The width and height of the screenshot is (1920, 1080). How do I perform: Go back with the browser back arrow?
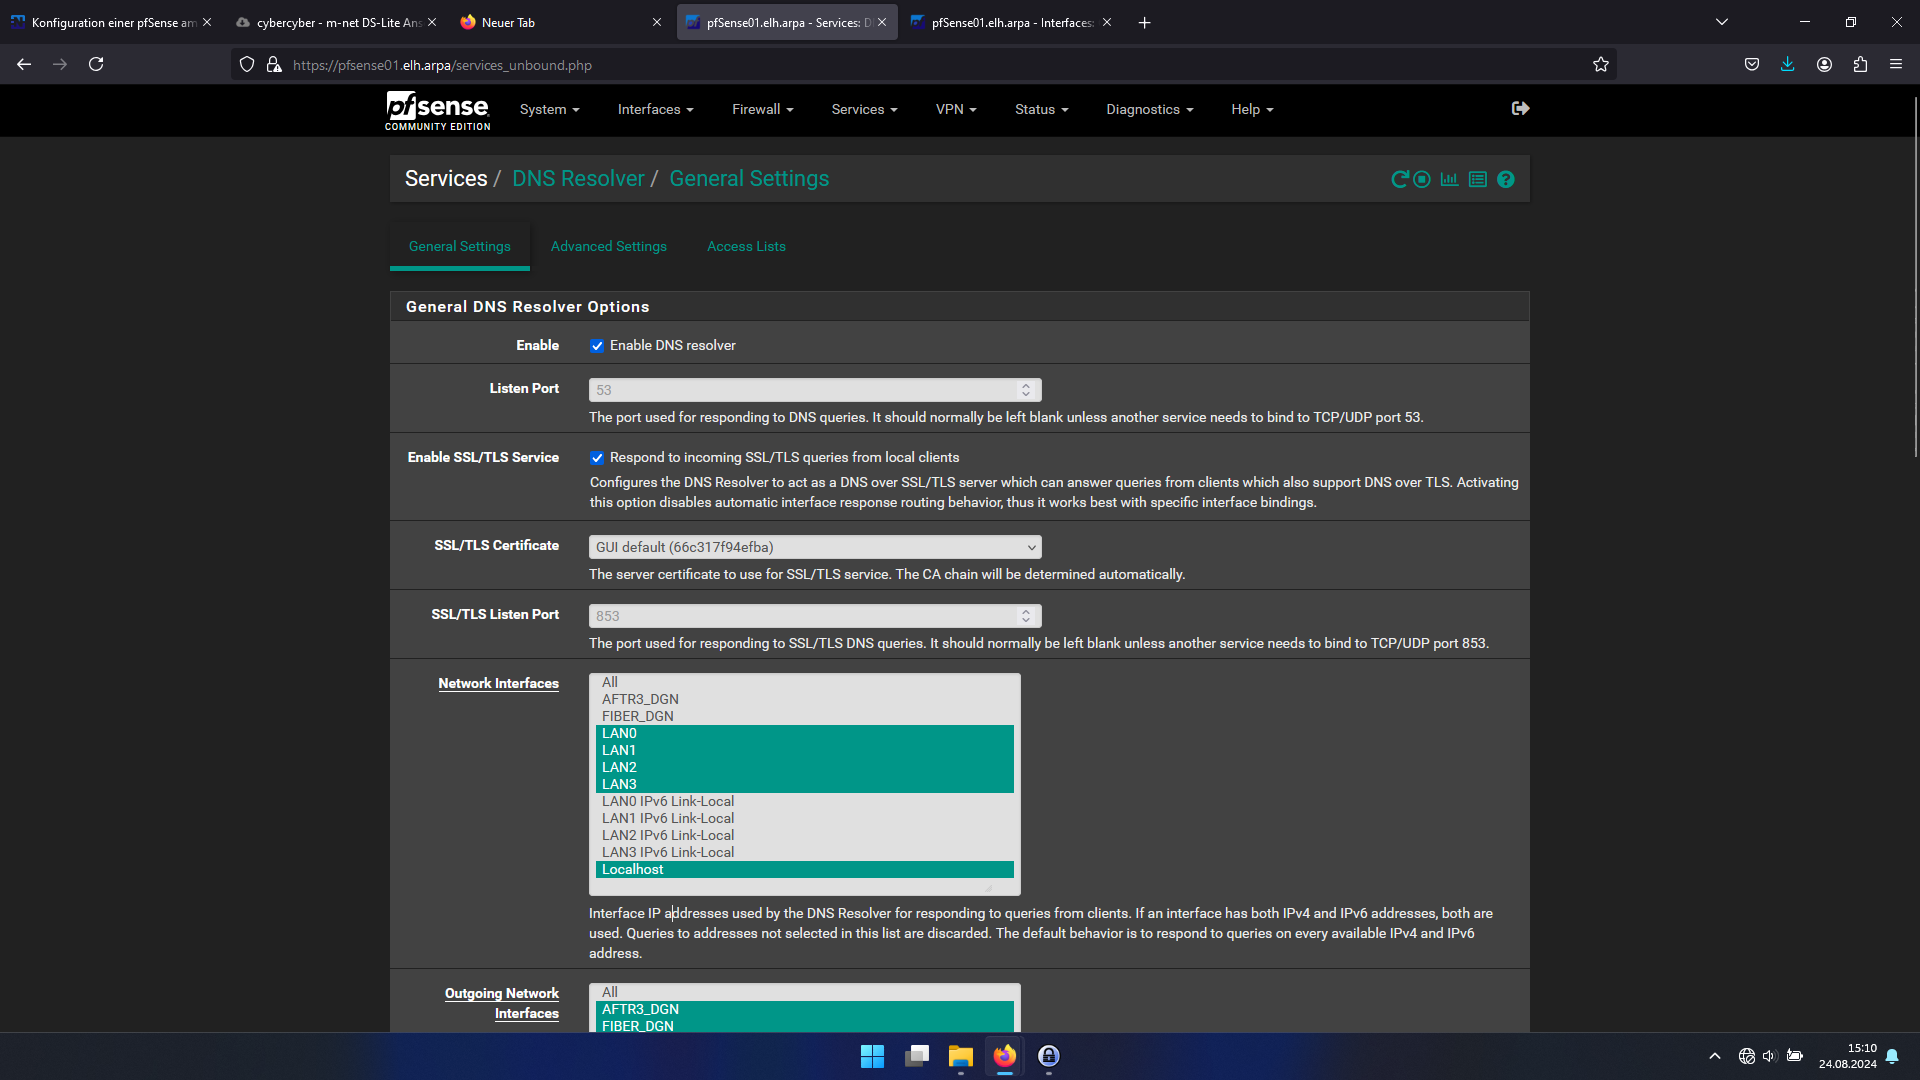tap(24, 64)
